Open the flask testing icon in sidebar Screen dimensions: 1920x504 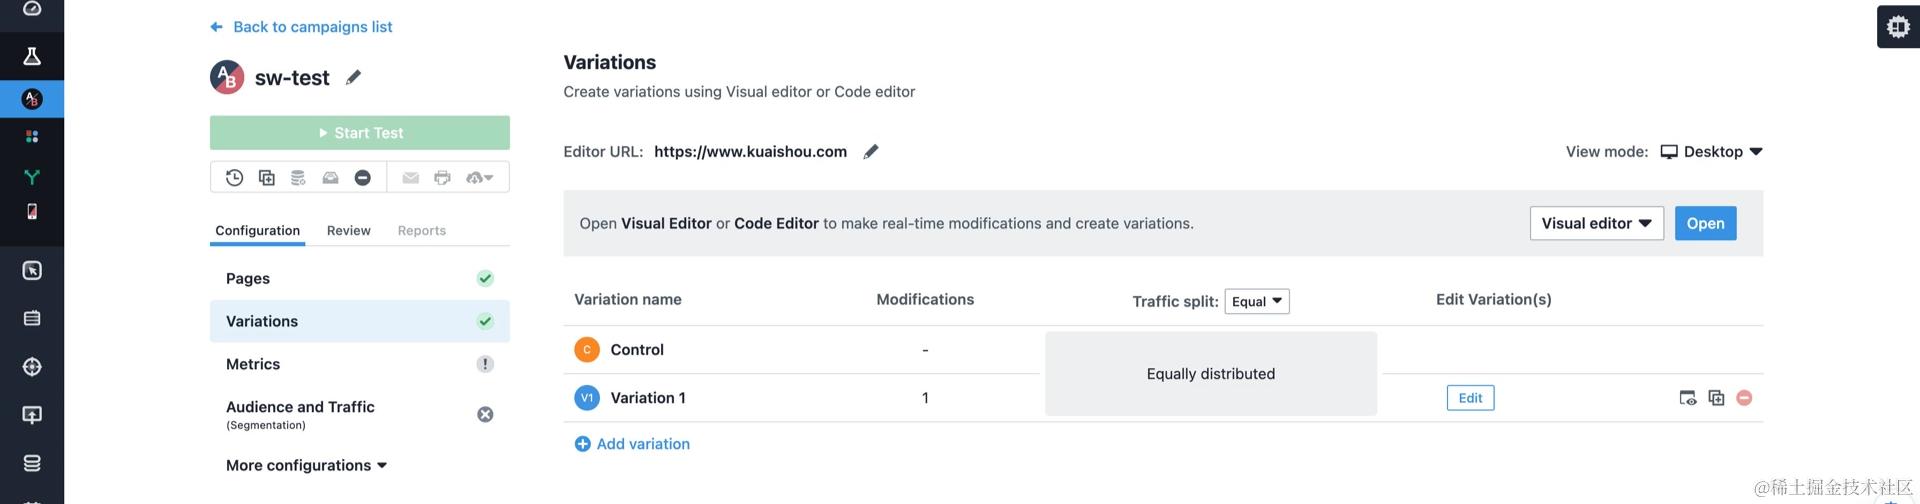(x=32, y=56)
